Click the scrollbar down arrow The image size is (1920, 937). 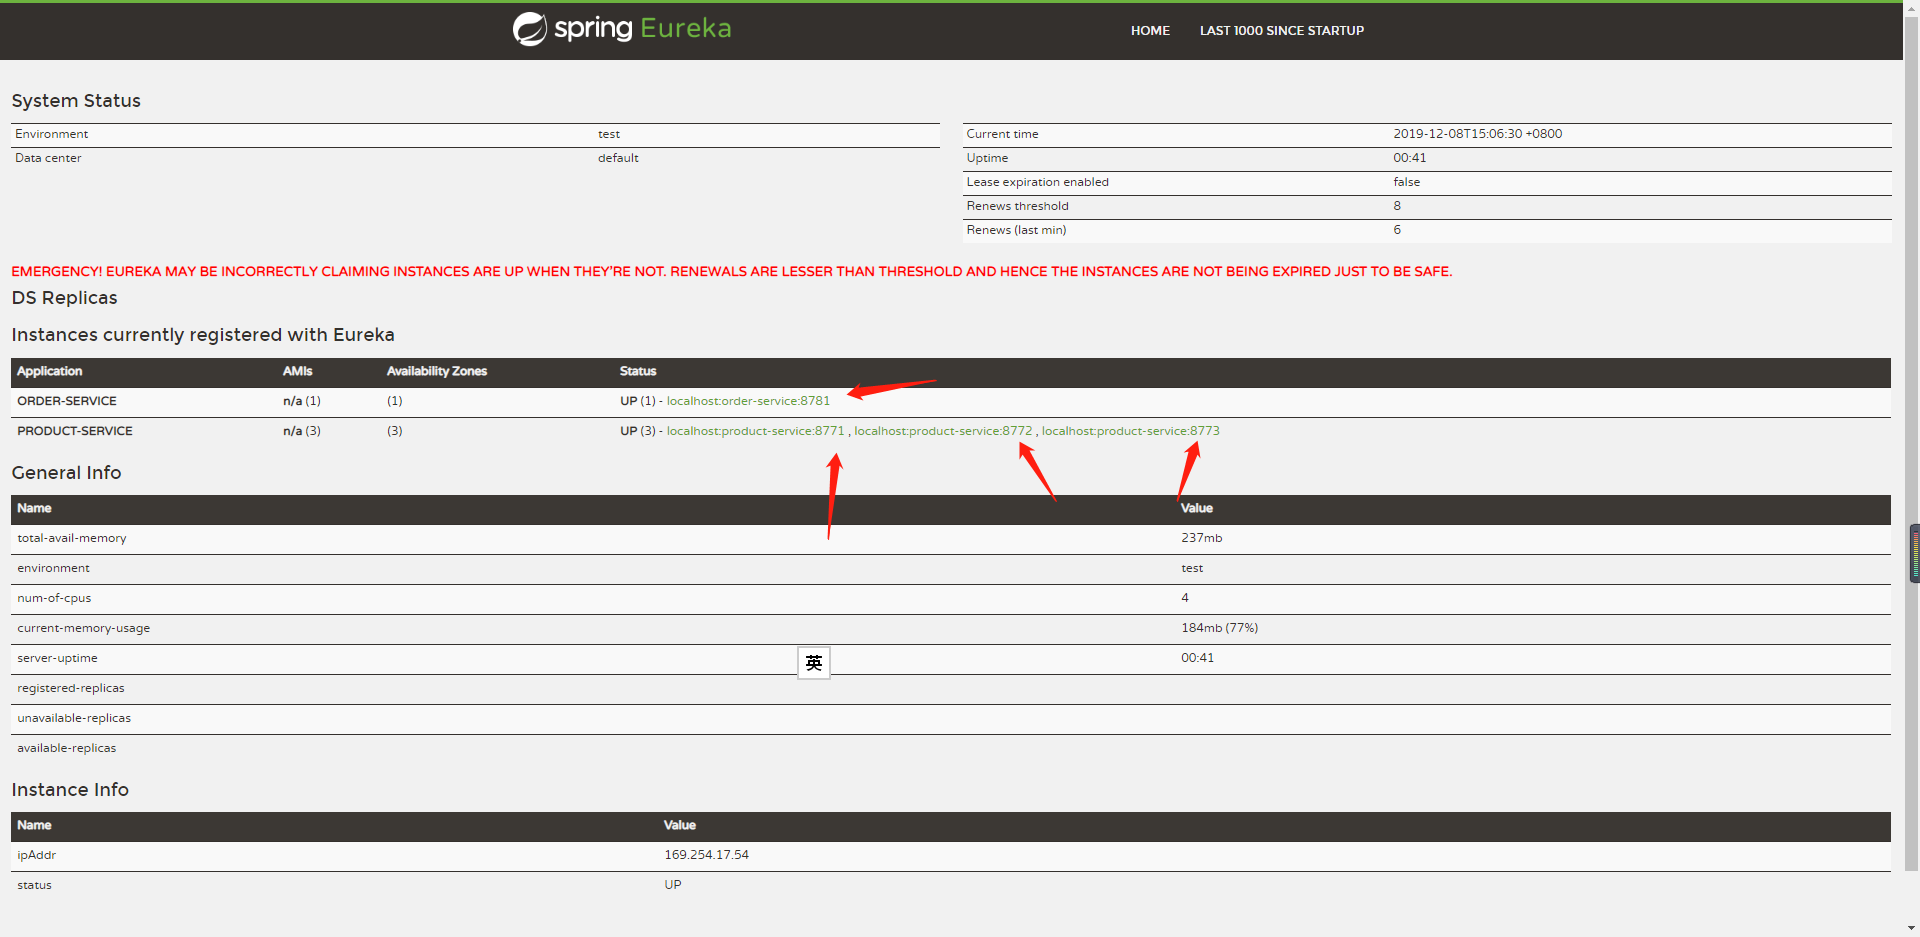coord(1913,928)
